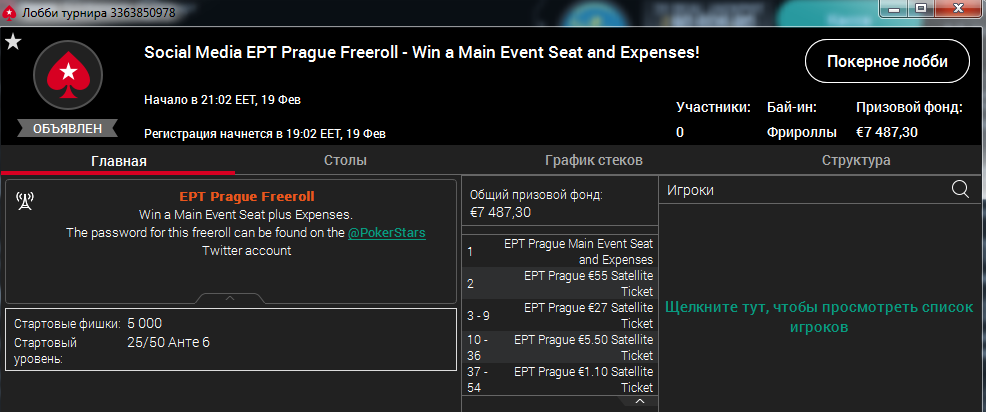This screenshot has height=412, width=986.
Task: Click the Игроки search field
Action: 807,190
